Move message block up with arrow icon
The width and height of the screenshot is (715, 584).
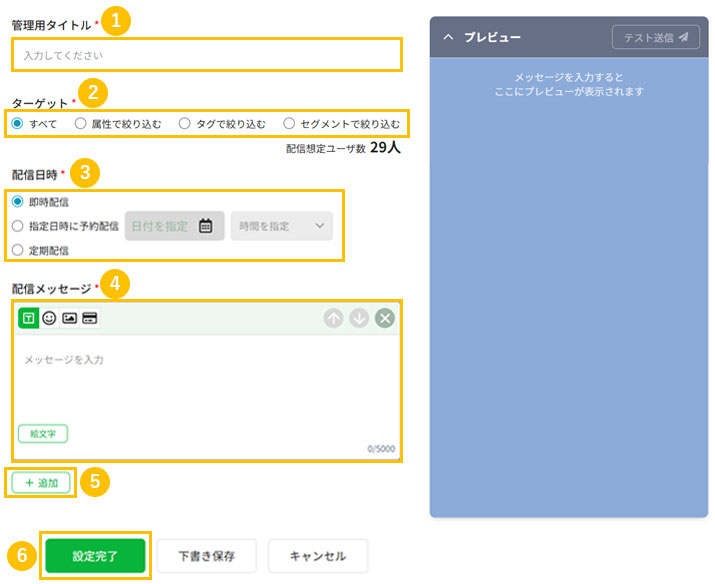click(x=333, y=318)
